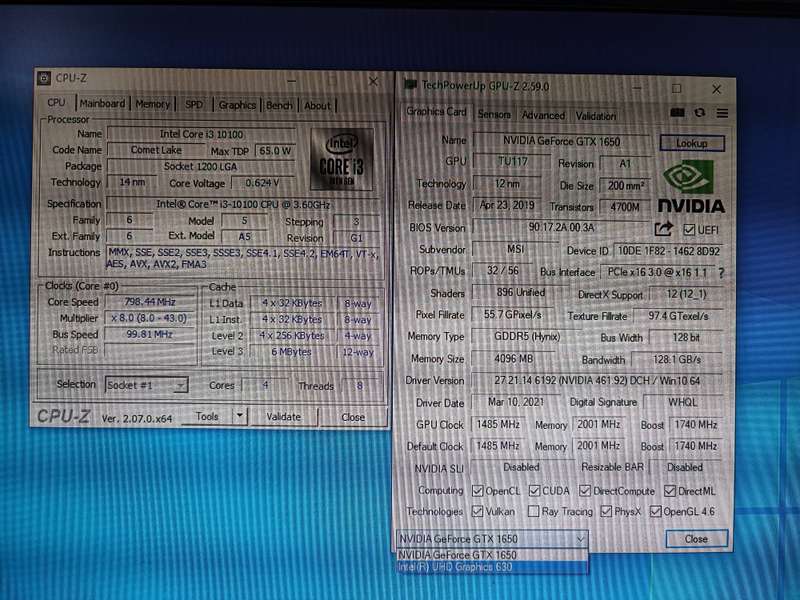
Task: Click the GPU-Z refresh icon
Action: pos(699,113)
